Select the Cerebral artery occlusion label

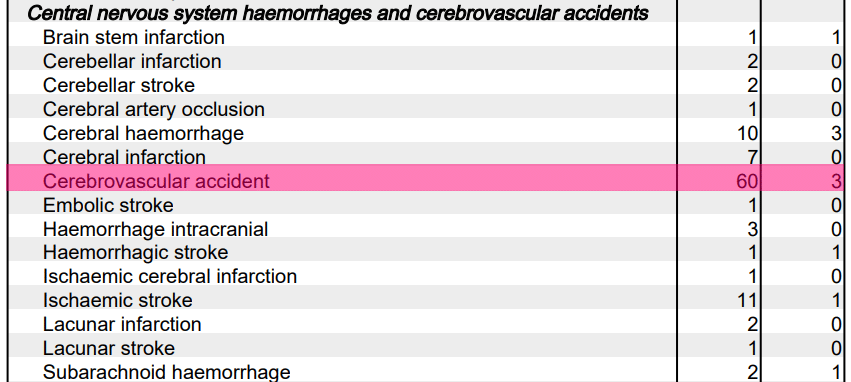pyautogui.click(x=154, y=109)
